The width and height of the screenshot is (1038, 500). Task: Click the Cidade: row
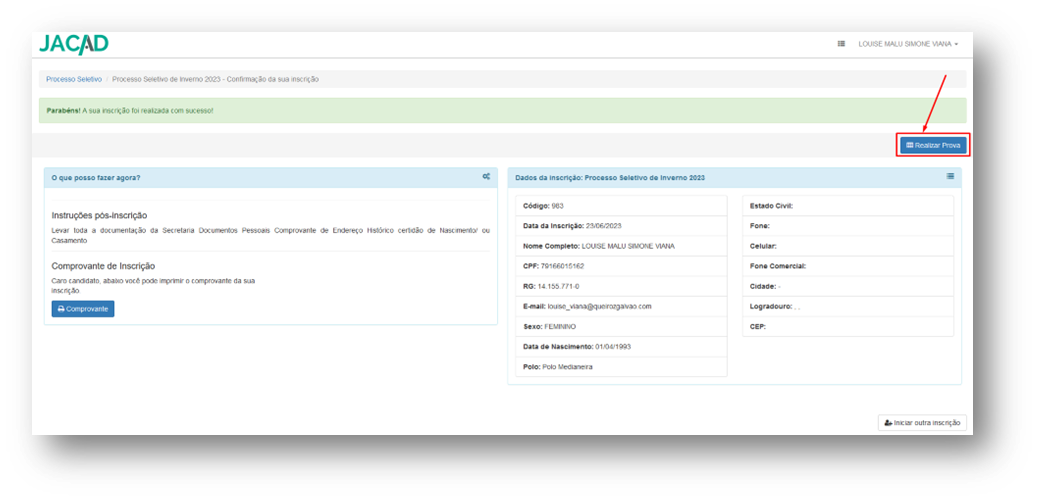pos(848,286)
